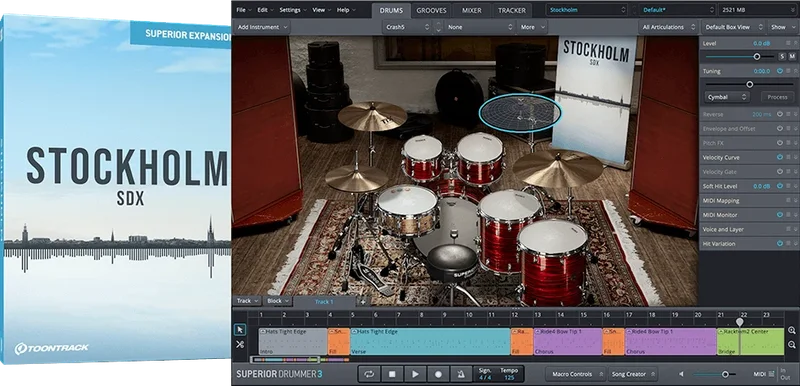The image size is (800, 386).
Task: Toggle MIDI Monitor power button
Action: (x=780, y=215)
